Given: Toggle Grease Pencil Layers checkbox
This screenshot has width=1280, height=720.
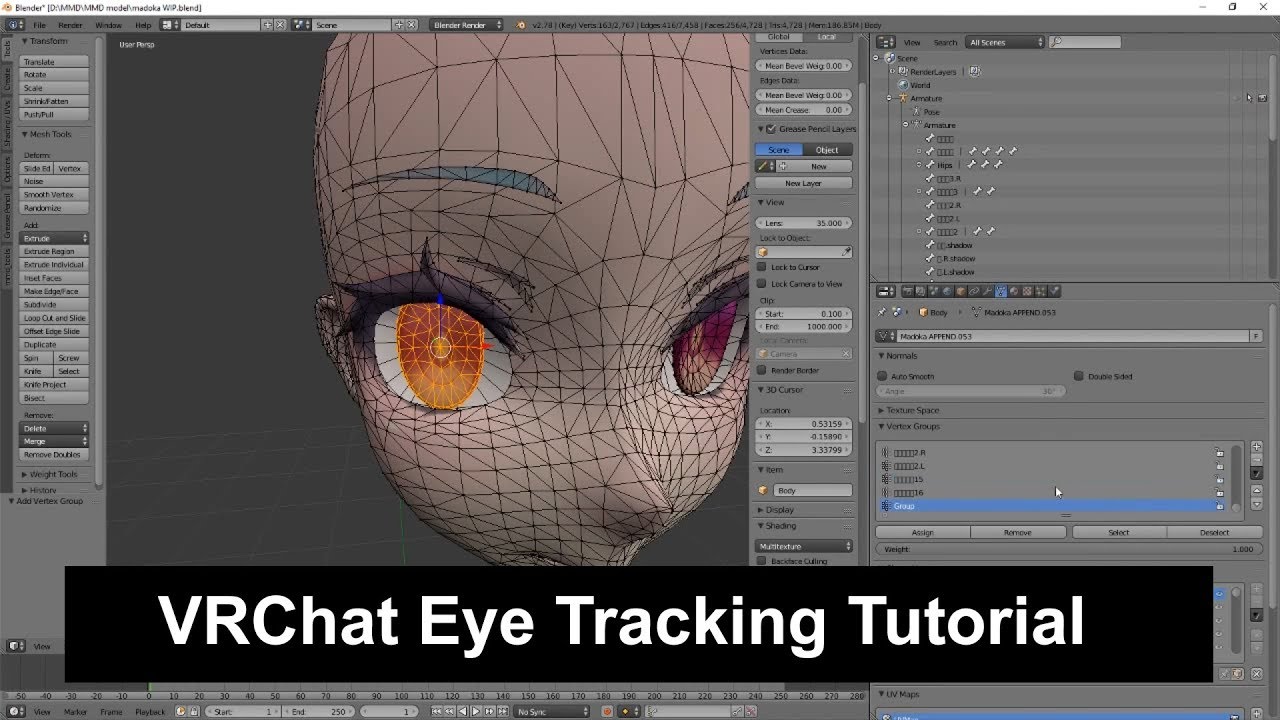Looking at the screenshot, I should [x=771, y=129].
